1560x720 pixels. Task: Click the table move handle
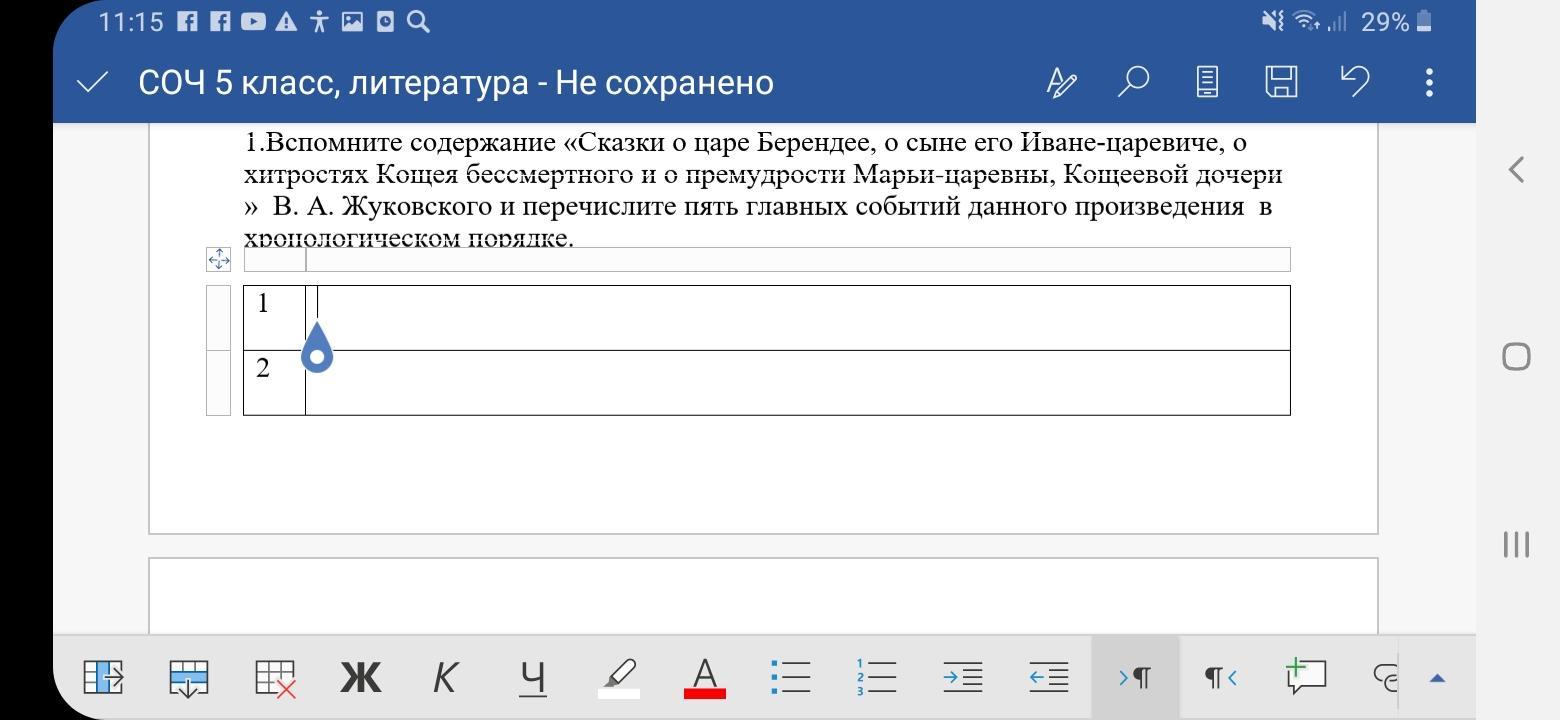(x=219, y=260)
